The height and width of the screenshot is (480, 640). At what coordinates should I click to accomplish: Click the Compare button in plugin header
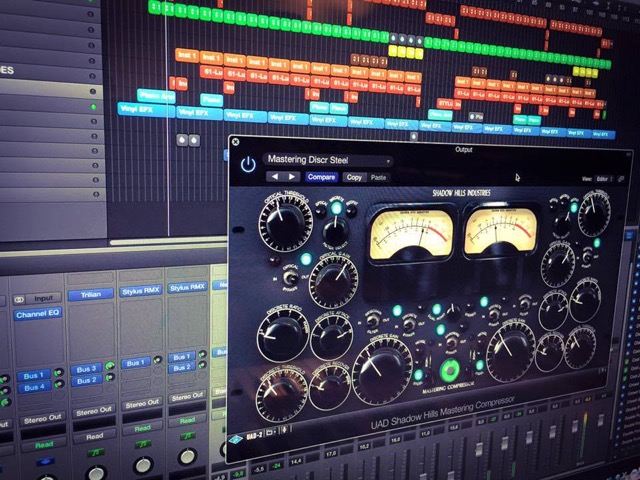(322, 177)
